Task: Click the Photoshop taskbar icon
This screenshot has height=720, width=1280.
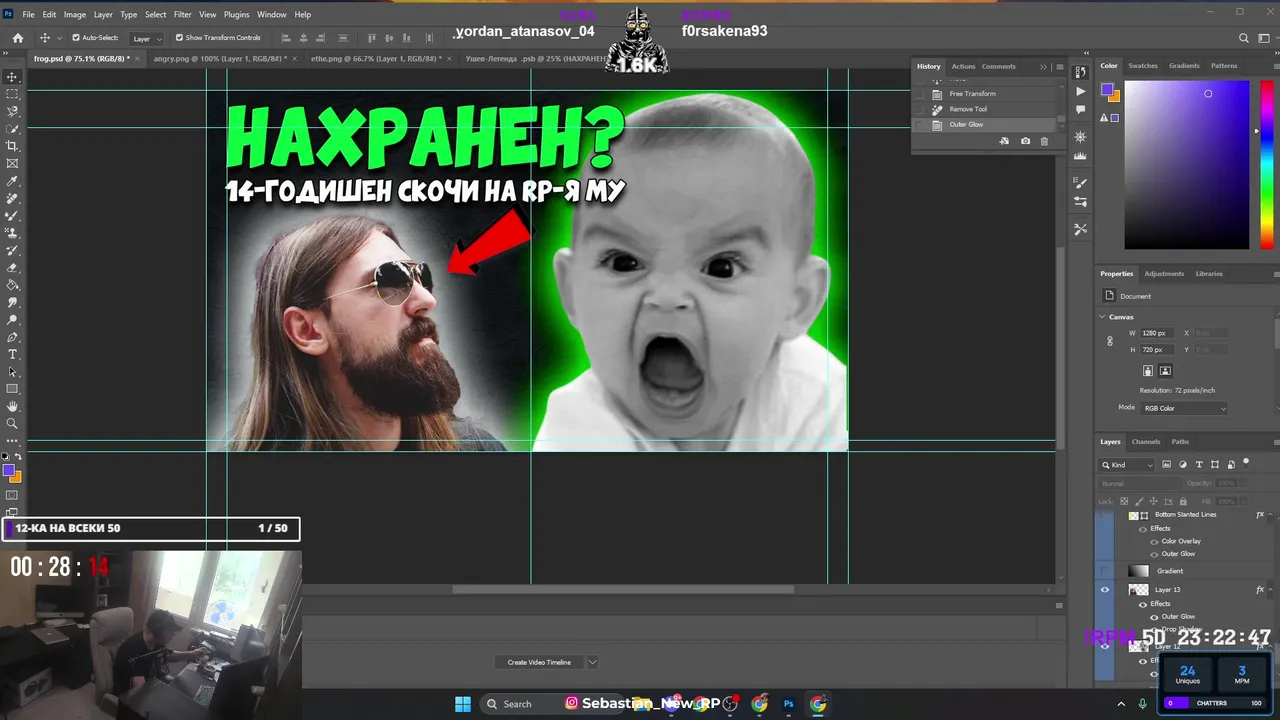Action: (788, 704)
